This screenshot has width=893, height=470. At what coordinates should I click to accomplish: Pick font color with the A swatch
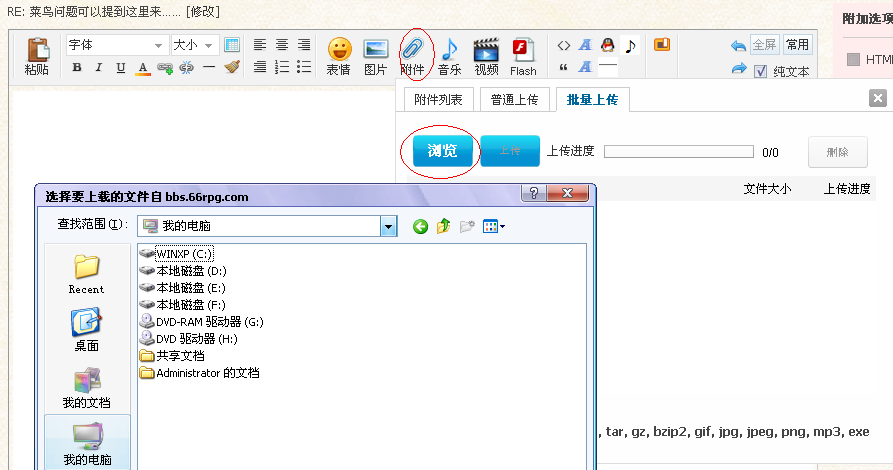pos(143,68)
